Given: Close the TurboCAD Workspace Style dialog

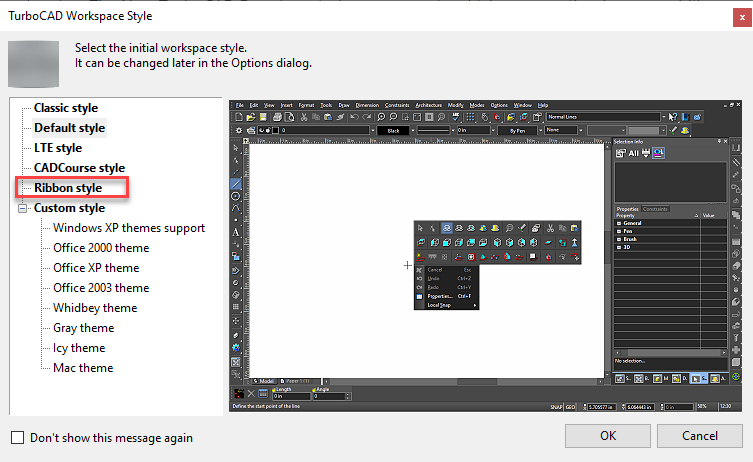Looking at the screenshot, I should 742,18.
